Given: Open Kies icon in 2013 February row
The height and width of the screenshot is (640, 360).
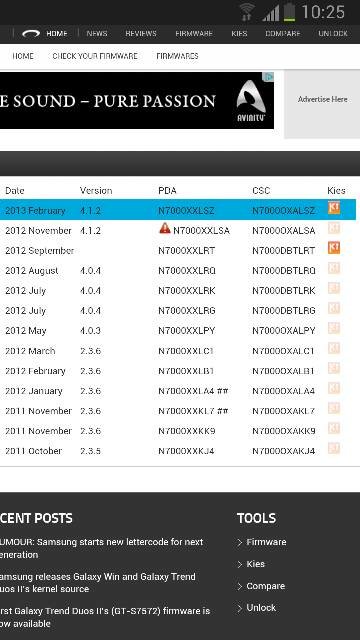Looking at the screenshot, I should point(334,208).
